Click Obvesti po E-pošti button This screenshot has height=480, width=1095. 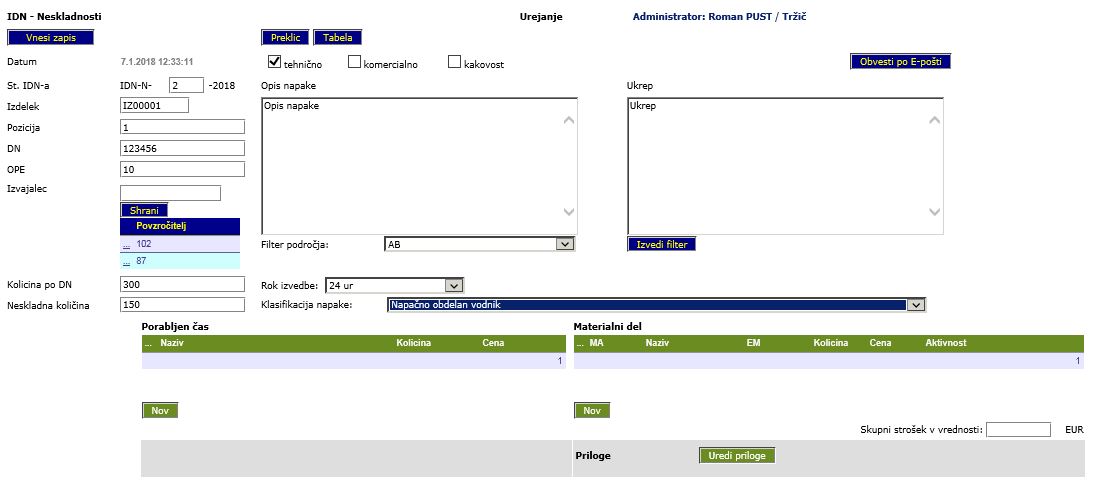tap(900, 62)
